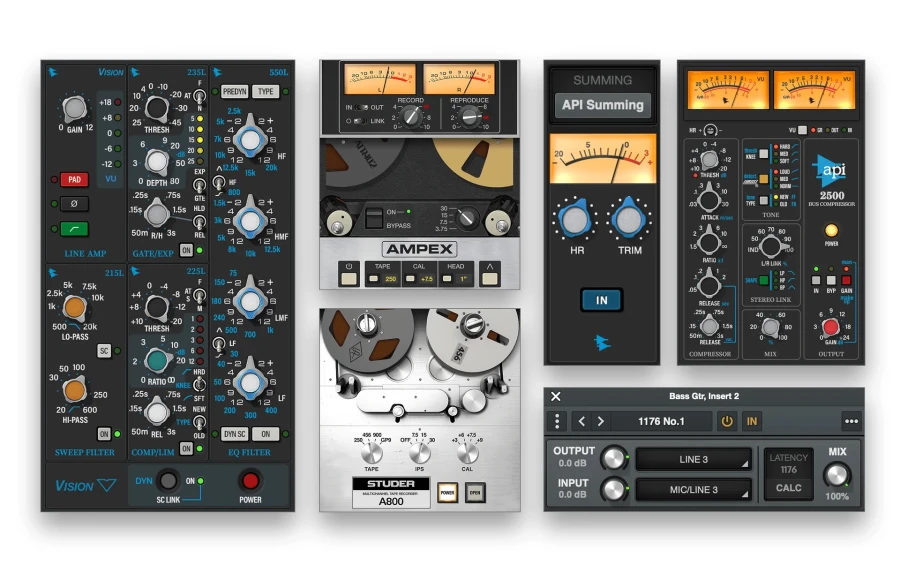900x573 pixels.
Task: Click the Ampex RECORD level knob
Action: [x=411, y=117]
